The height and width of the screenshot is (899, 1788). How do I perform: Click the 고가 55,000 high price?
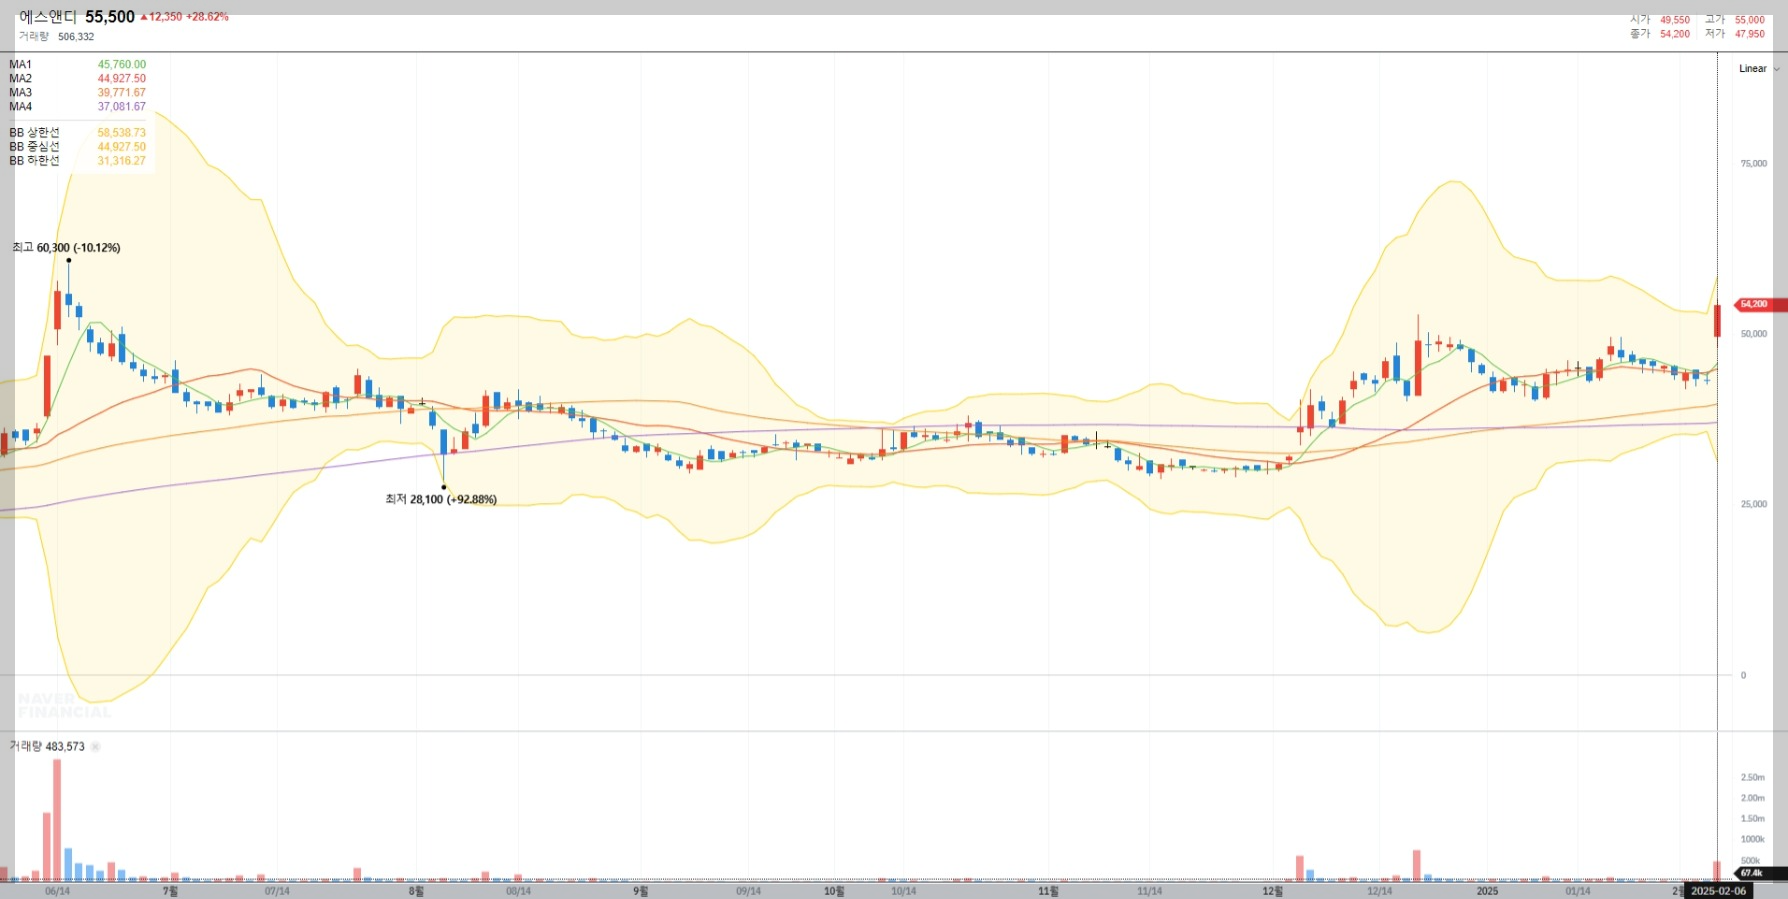coord(1735,20)
